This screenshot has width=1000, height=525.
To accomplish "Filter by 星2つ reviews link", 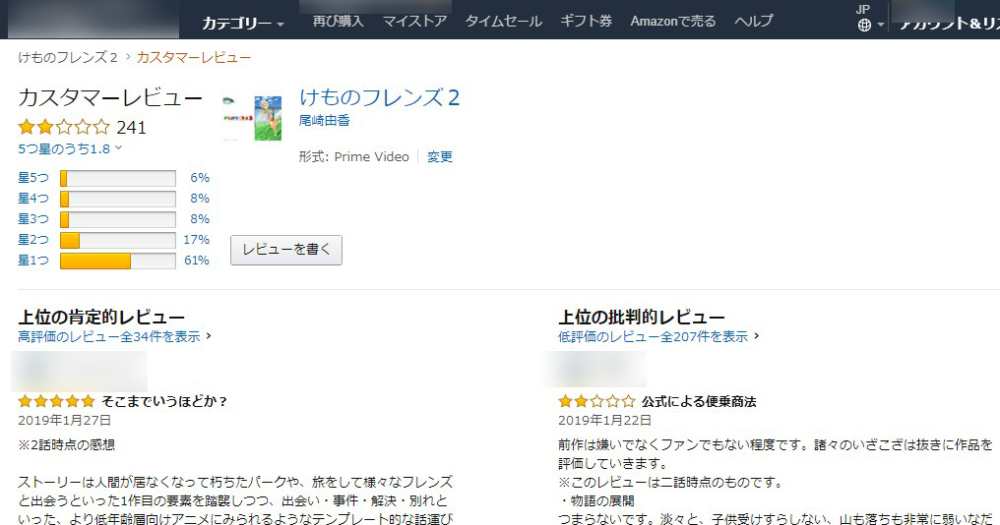I will click(33, 240).
